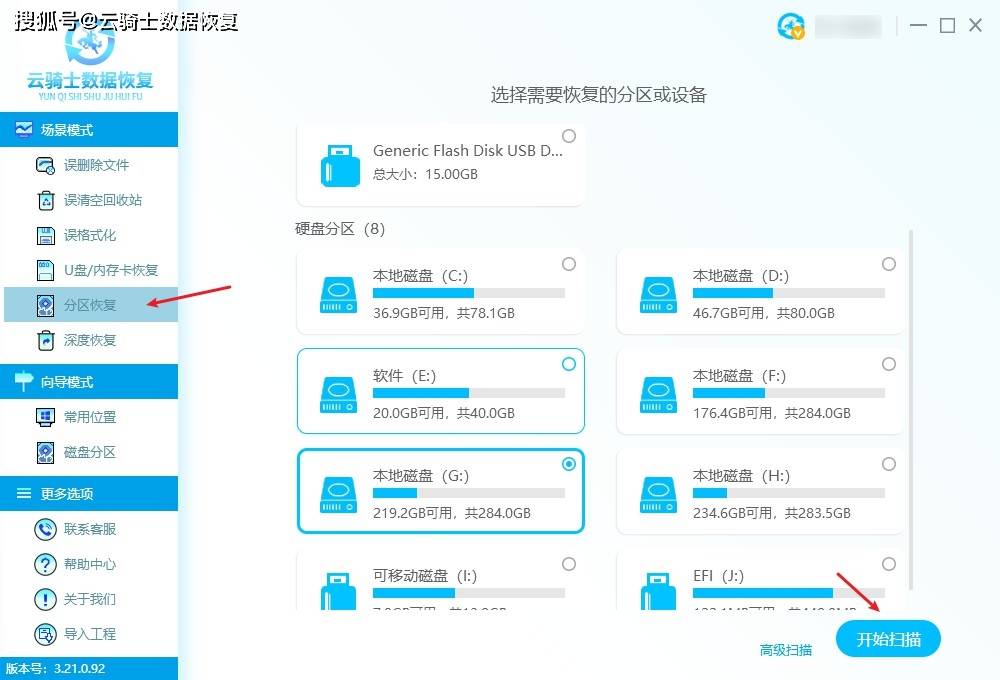Screen dimensions: 1000x680
Task: Click the partition list vertical scrollbar
Action: (x=911, y=410)
